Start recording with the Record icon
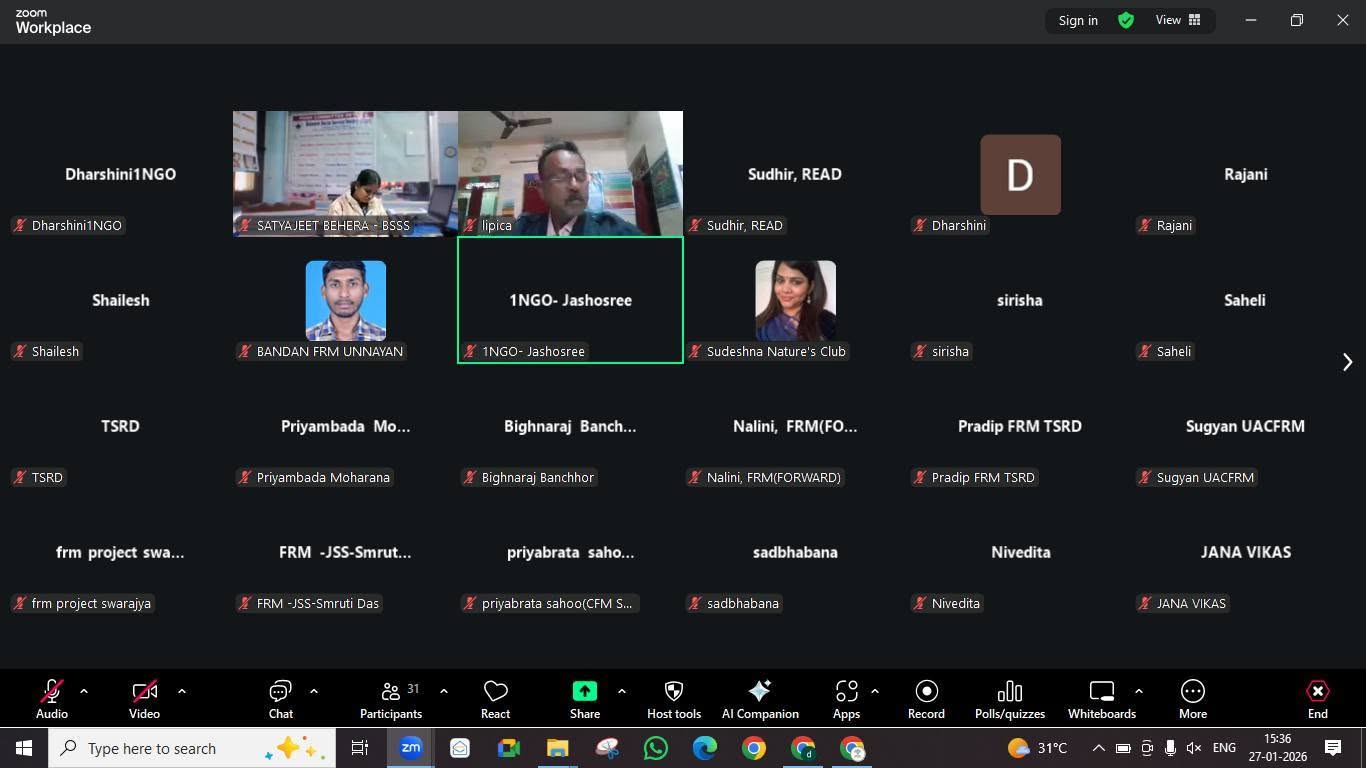Viewport: 1366px width, 768px height. [926, 691]
